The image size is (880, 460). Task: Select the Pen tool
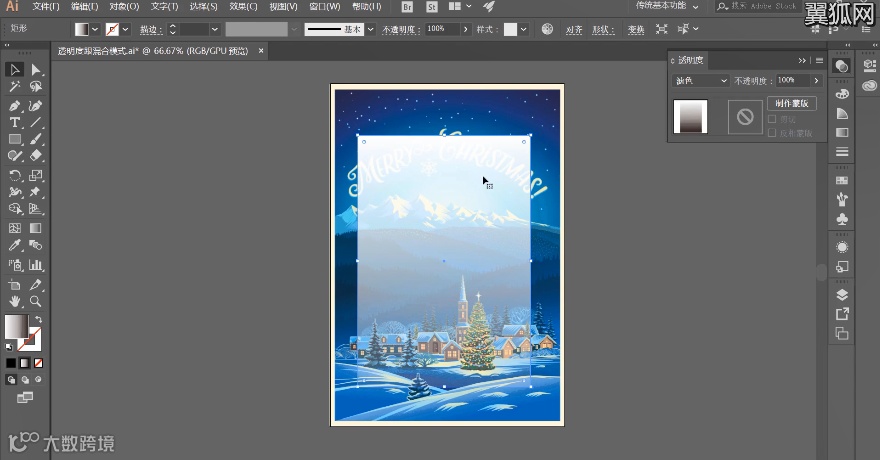coord(15,105)
